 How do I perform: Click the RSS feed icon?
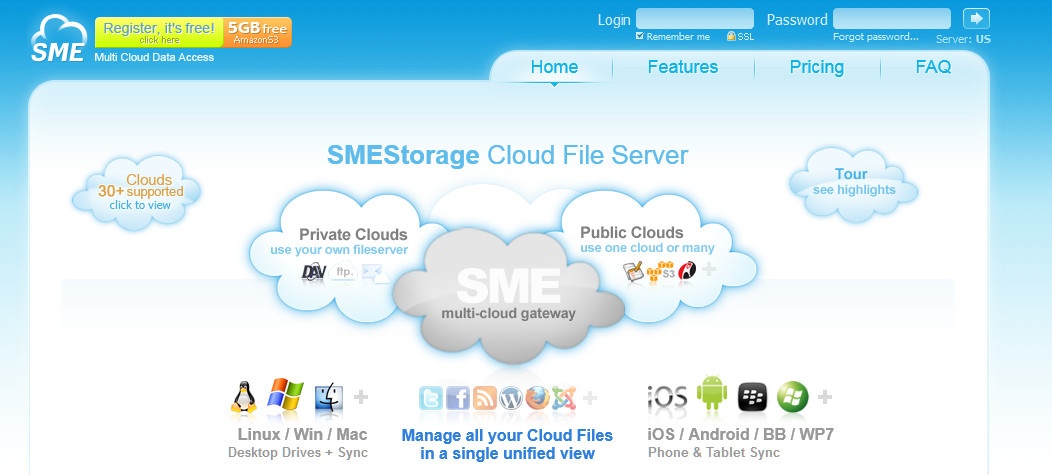click(484, 398)
